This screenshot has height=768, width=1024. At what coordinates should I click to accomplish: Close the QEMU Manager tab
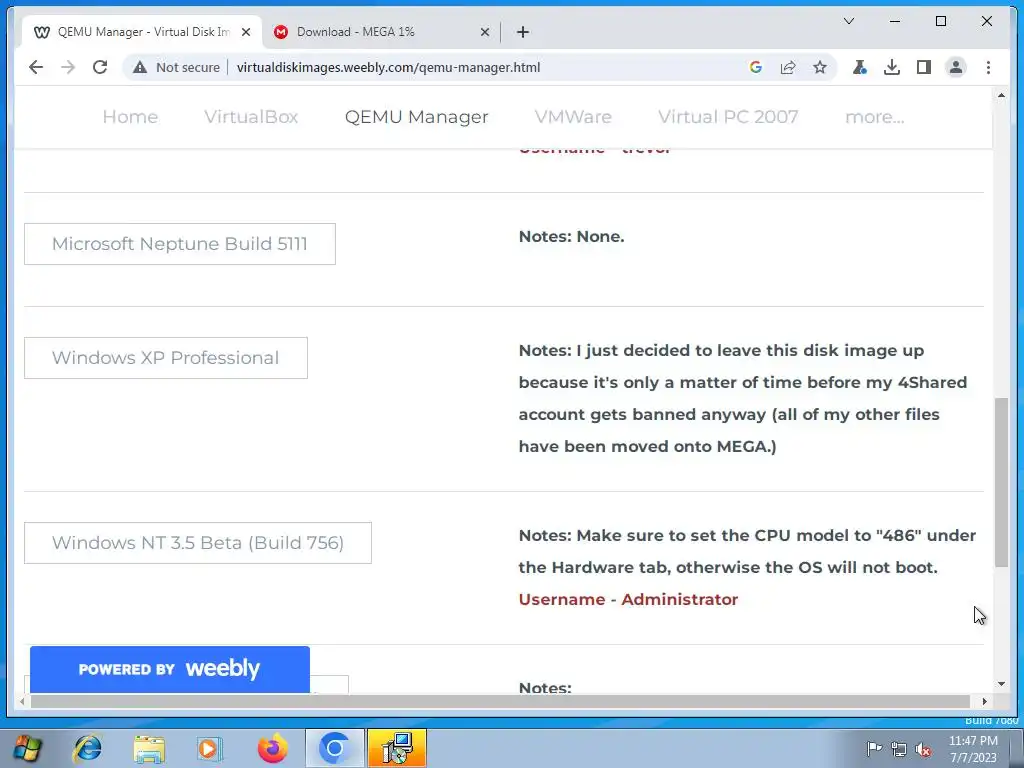point(246,32)
